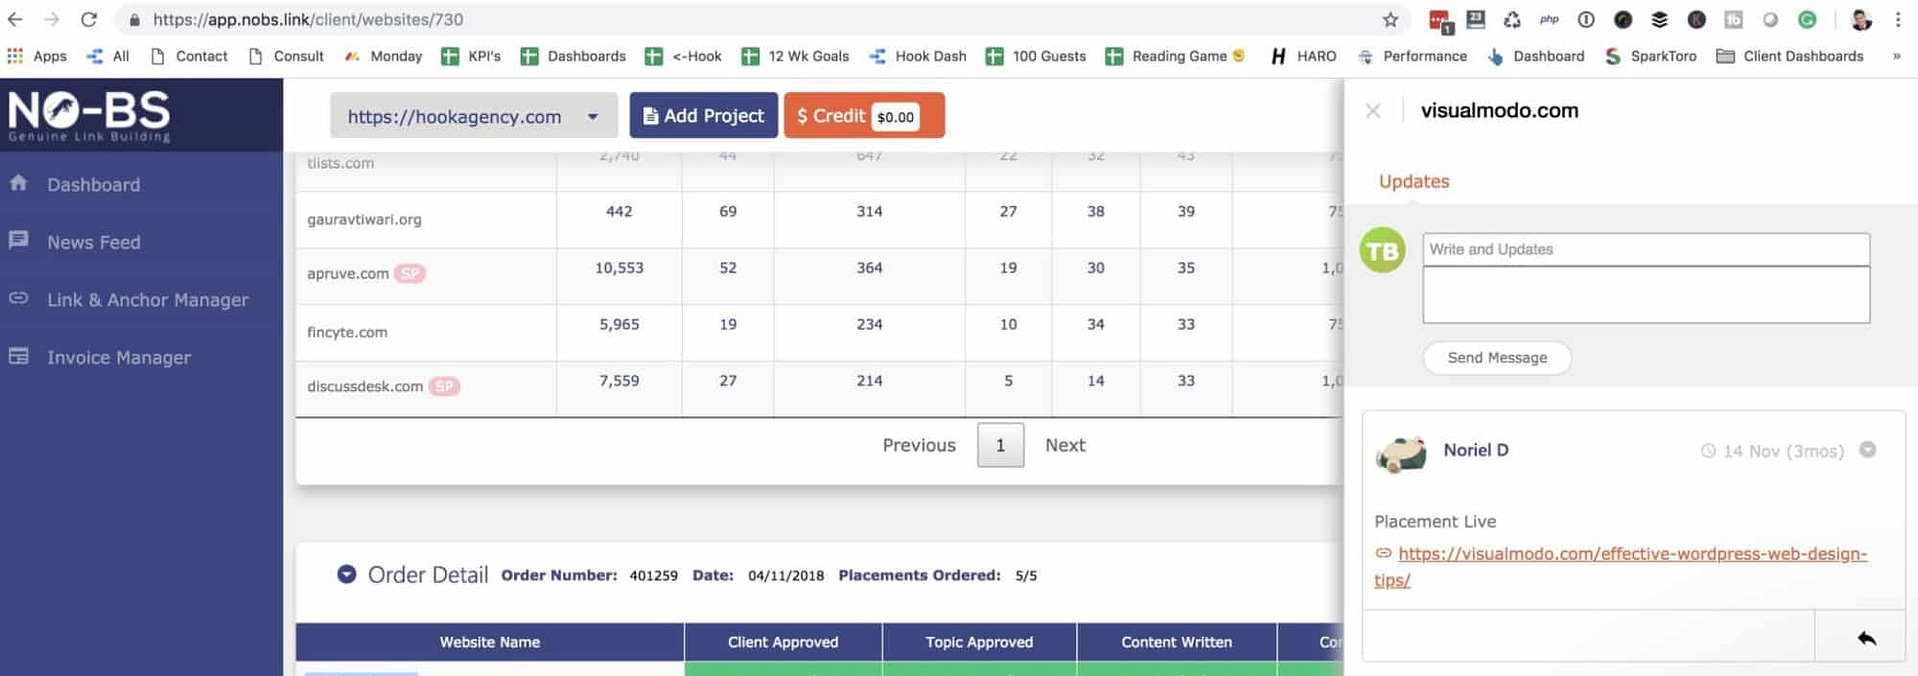Reload the page with refresh icon
This screenshot has width=1918, height=676.
click(x=89, y=19)
